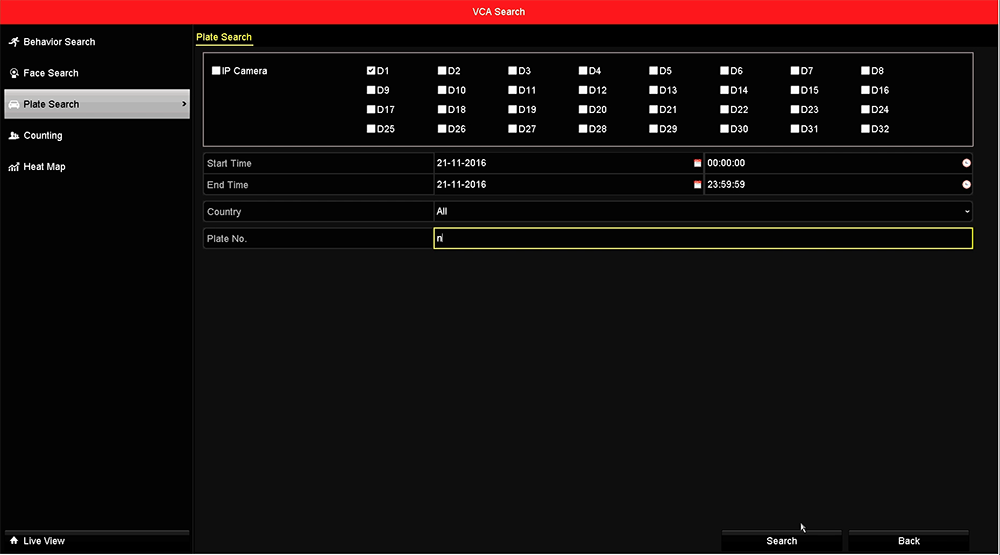1000x555 pixels.
Task: Return to Live View
Action: tap(97, 541)
